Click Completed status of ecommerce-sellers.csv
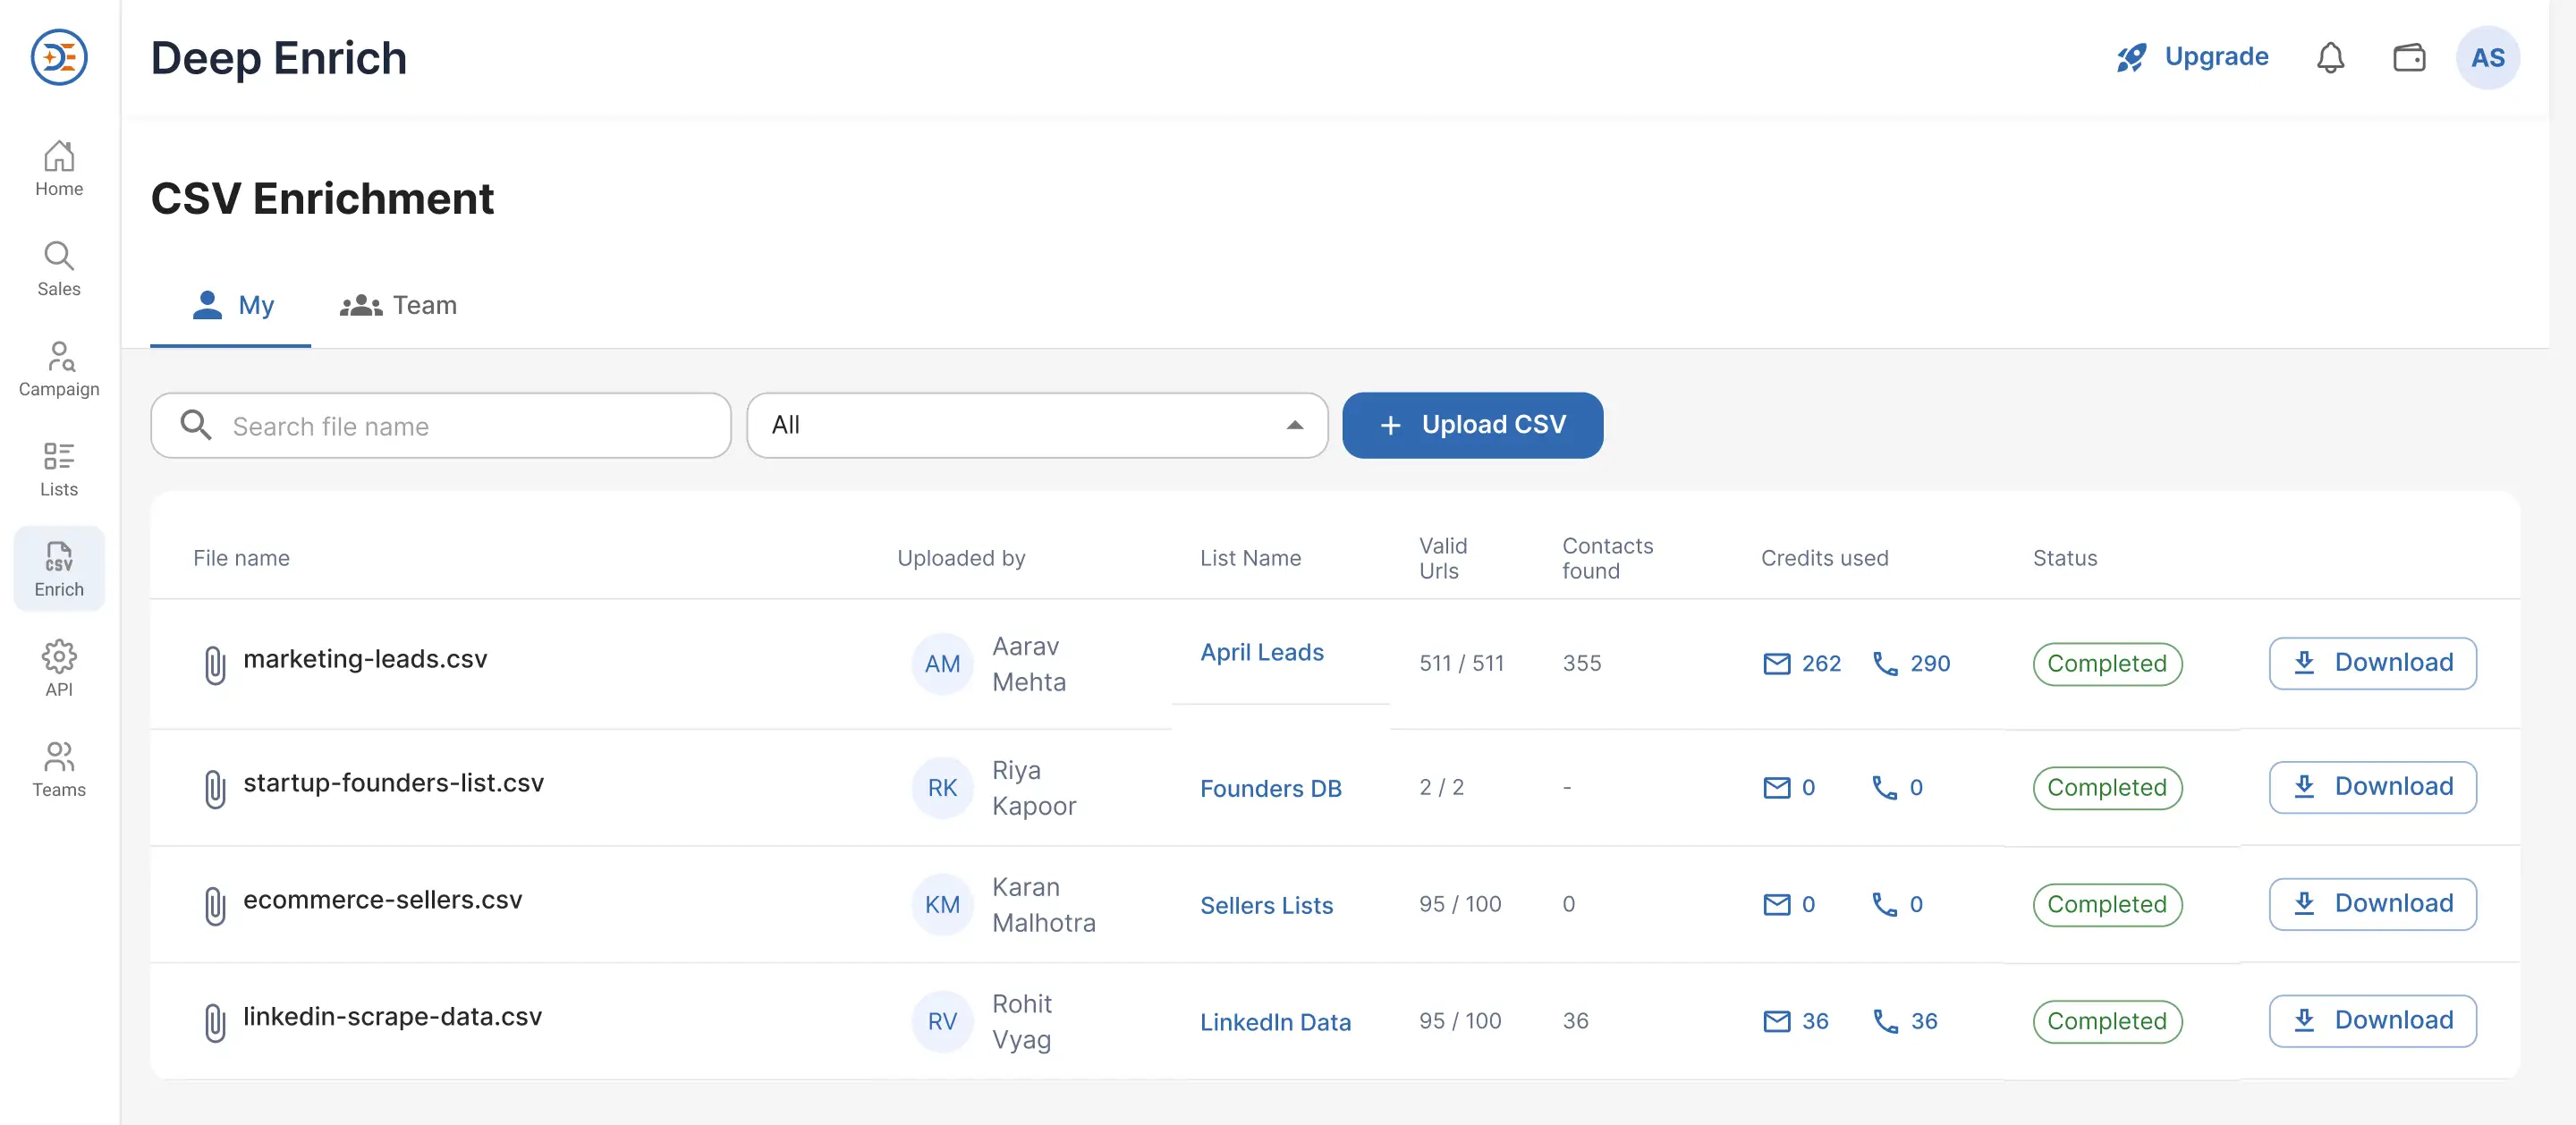 coord(2107,905)
